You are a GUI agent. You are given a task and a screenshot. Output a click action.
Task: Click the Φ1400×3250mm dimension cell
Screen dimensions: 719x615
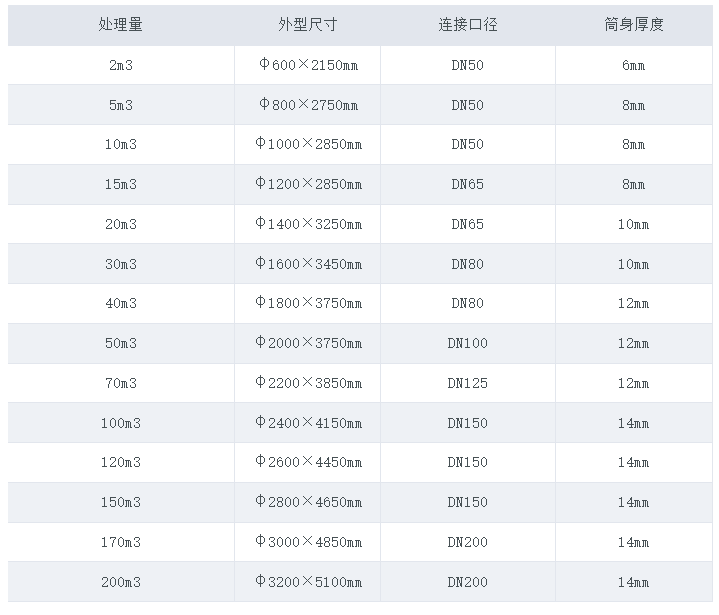point(307,224)
